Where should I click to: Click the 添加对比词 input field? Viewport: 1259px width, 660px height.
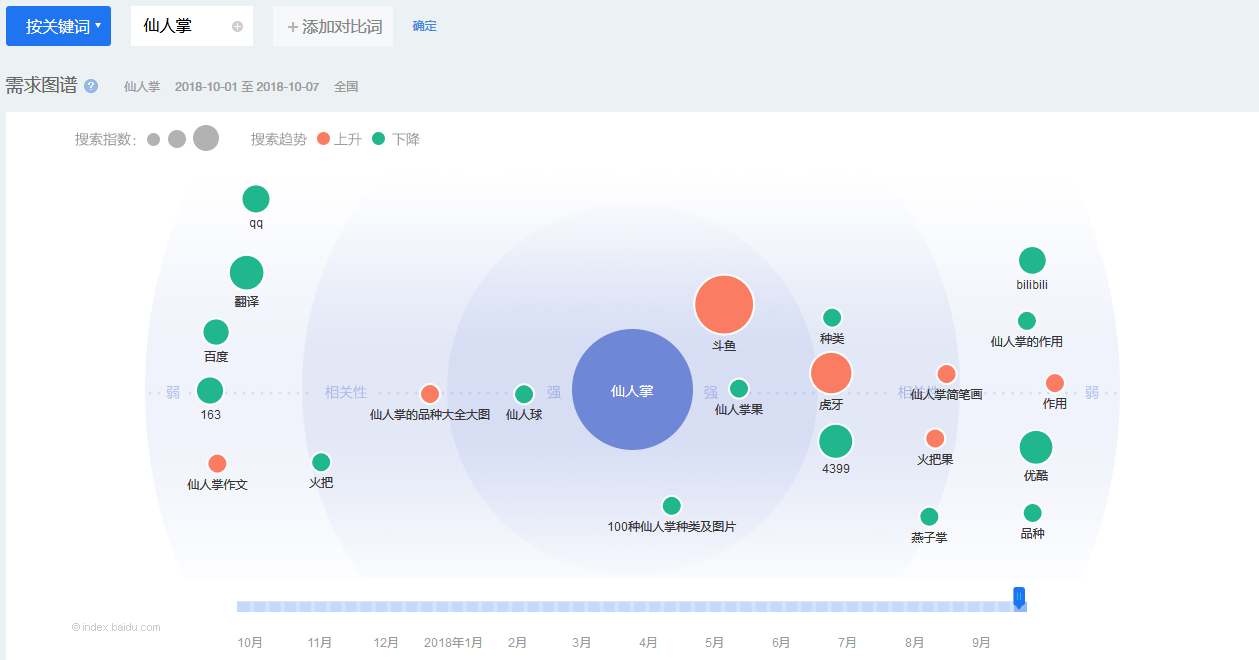click(334, 27)
